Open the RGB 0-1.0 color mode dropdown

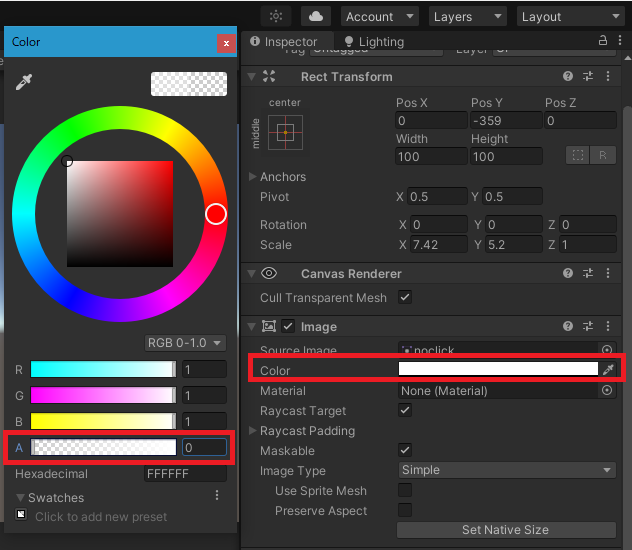(x=185, y=343)
